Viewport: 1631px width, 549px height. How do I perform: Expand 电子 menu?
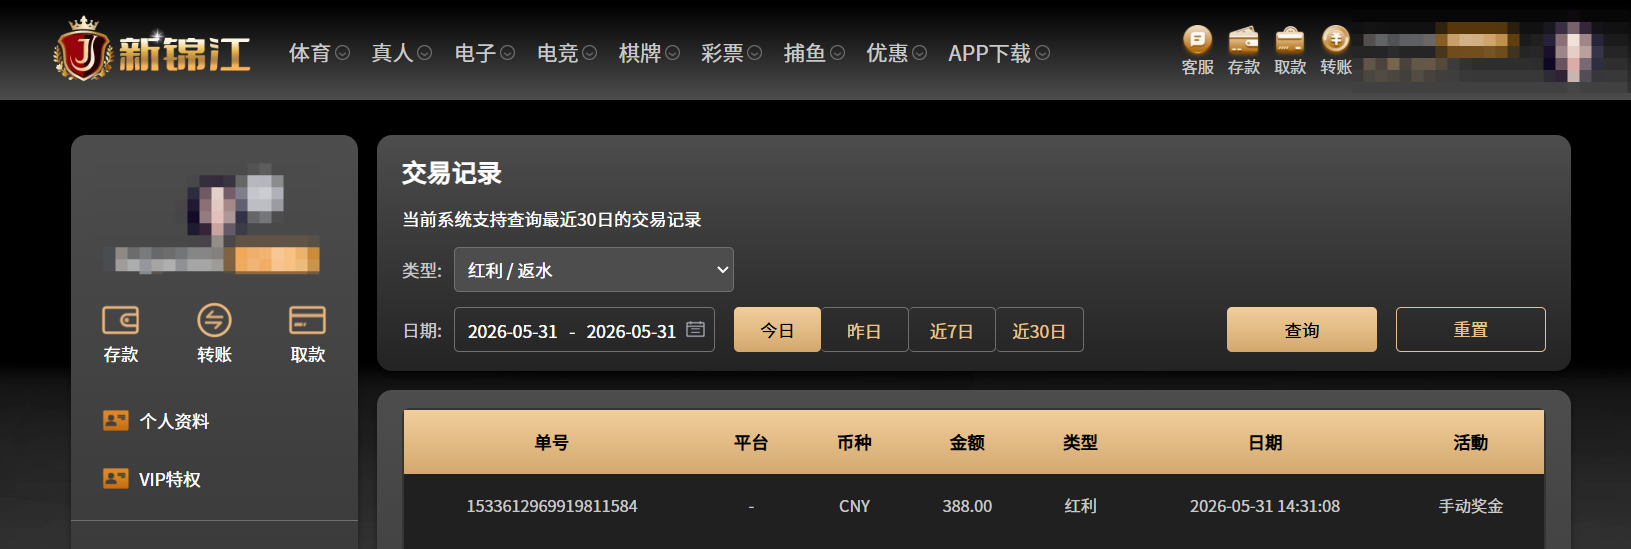pyautogui.click(x=484, y=53)
